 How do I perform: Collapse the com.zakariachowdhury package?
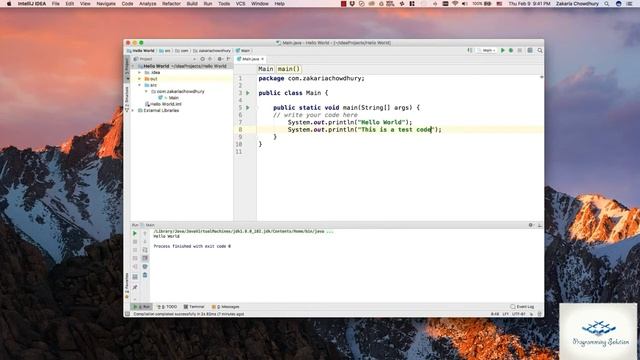tap(147, 91)
